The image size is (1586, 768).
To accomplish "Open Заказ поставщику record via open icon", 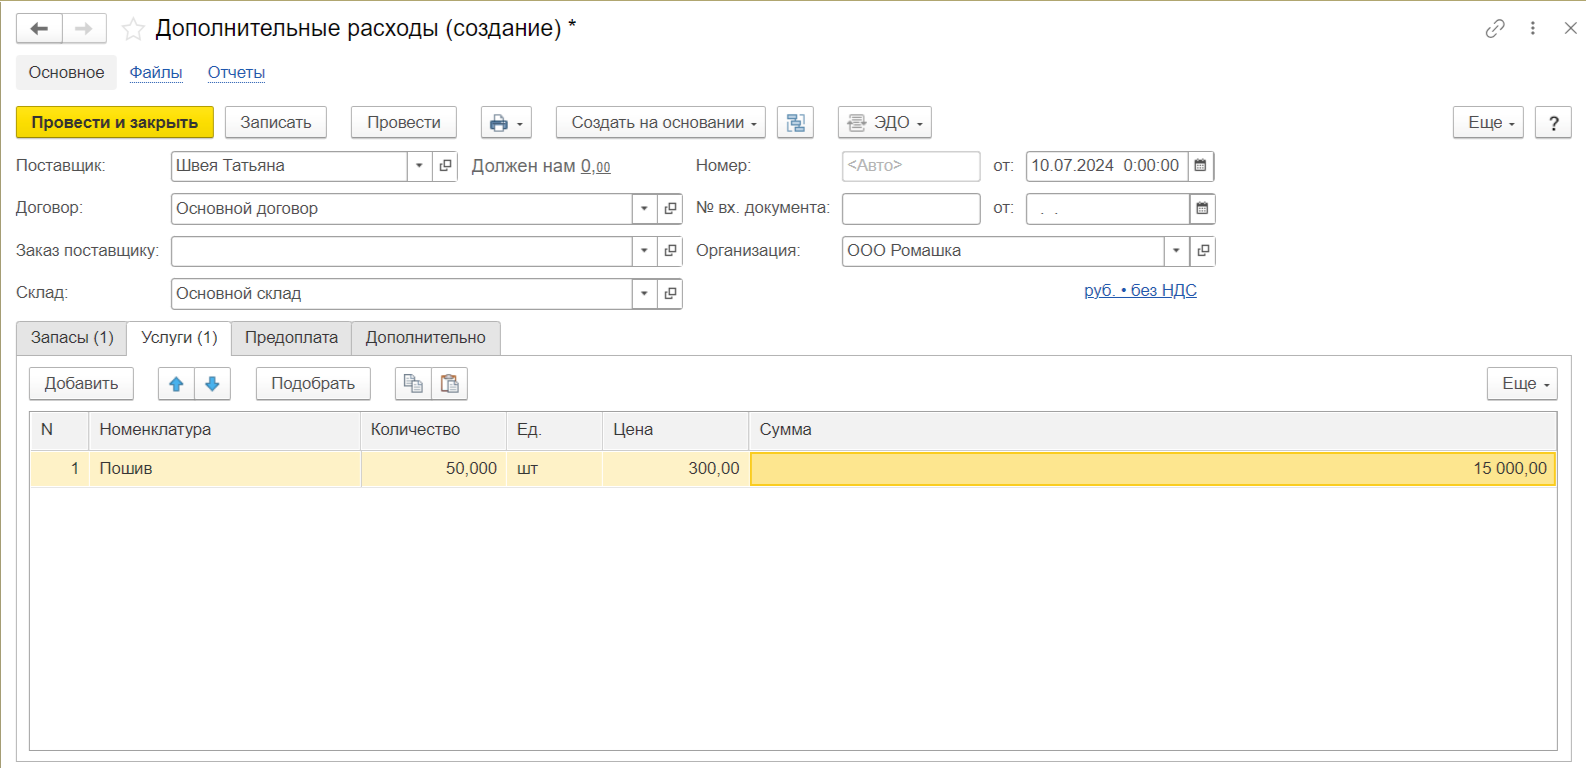I will (670, 251).
